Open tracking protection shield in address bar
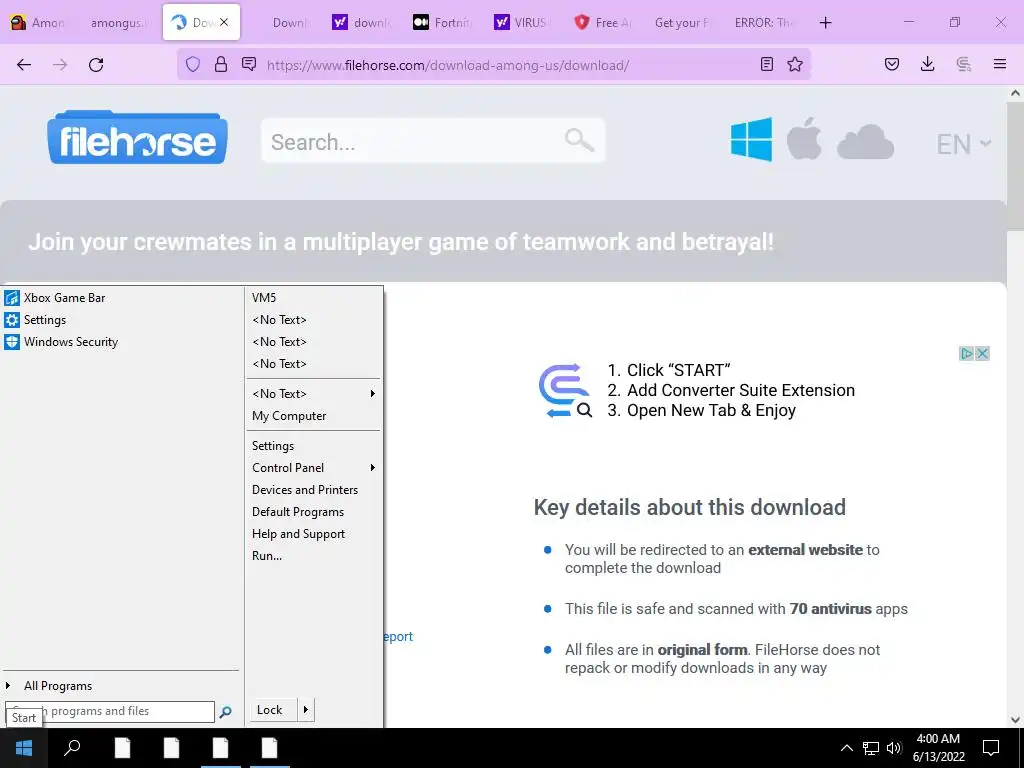Image resolution: width=1024 pixels, height=768 pixels. pos(193,64)
